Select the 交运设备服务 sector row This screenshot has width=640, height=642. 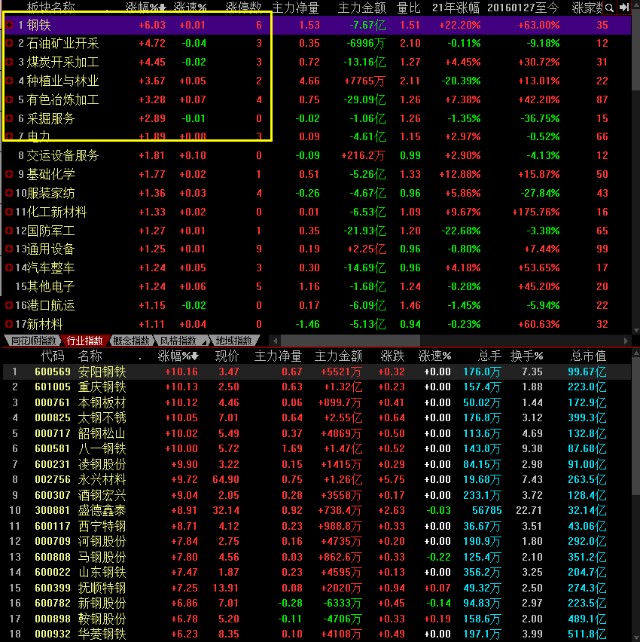62,155
